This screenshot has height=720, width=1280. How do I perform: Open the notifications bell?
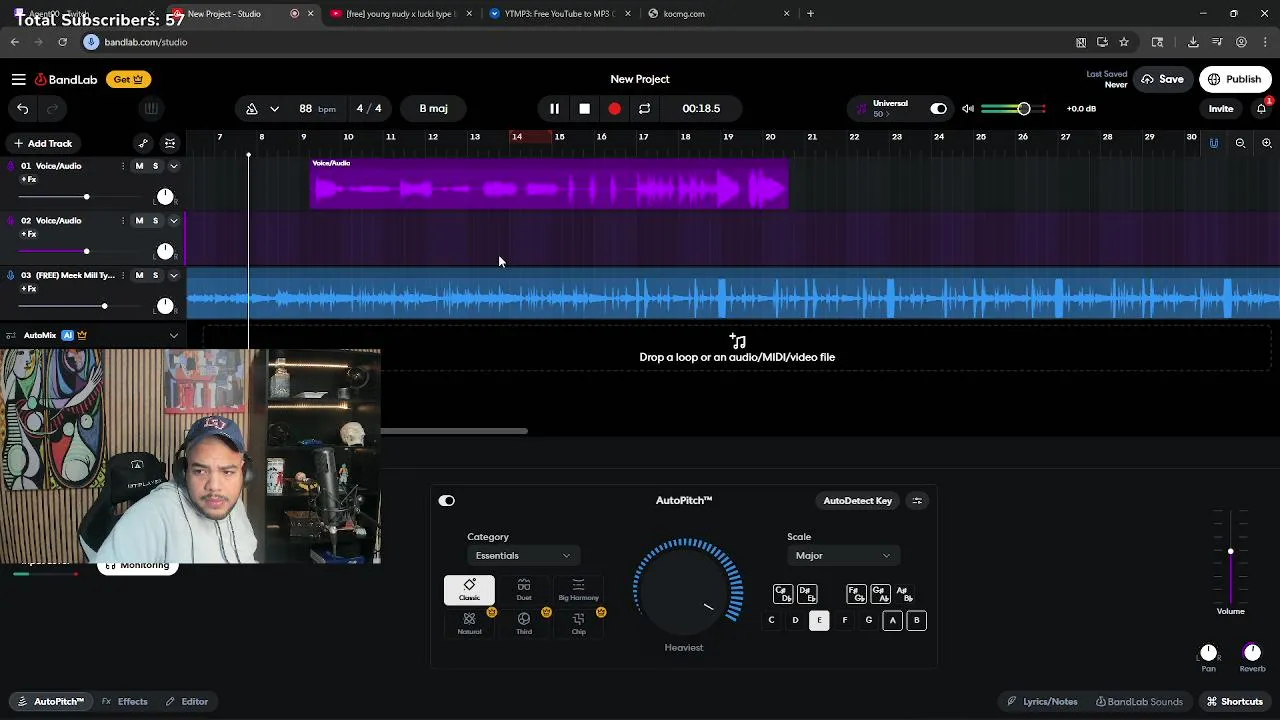pyautogui.click(x=1262, y=108)
